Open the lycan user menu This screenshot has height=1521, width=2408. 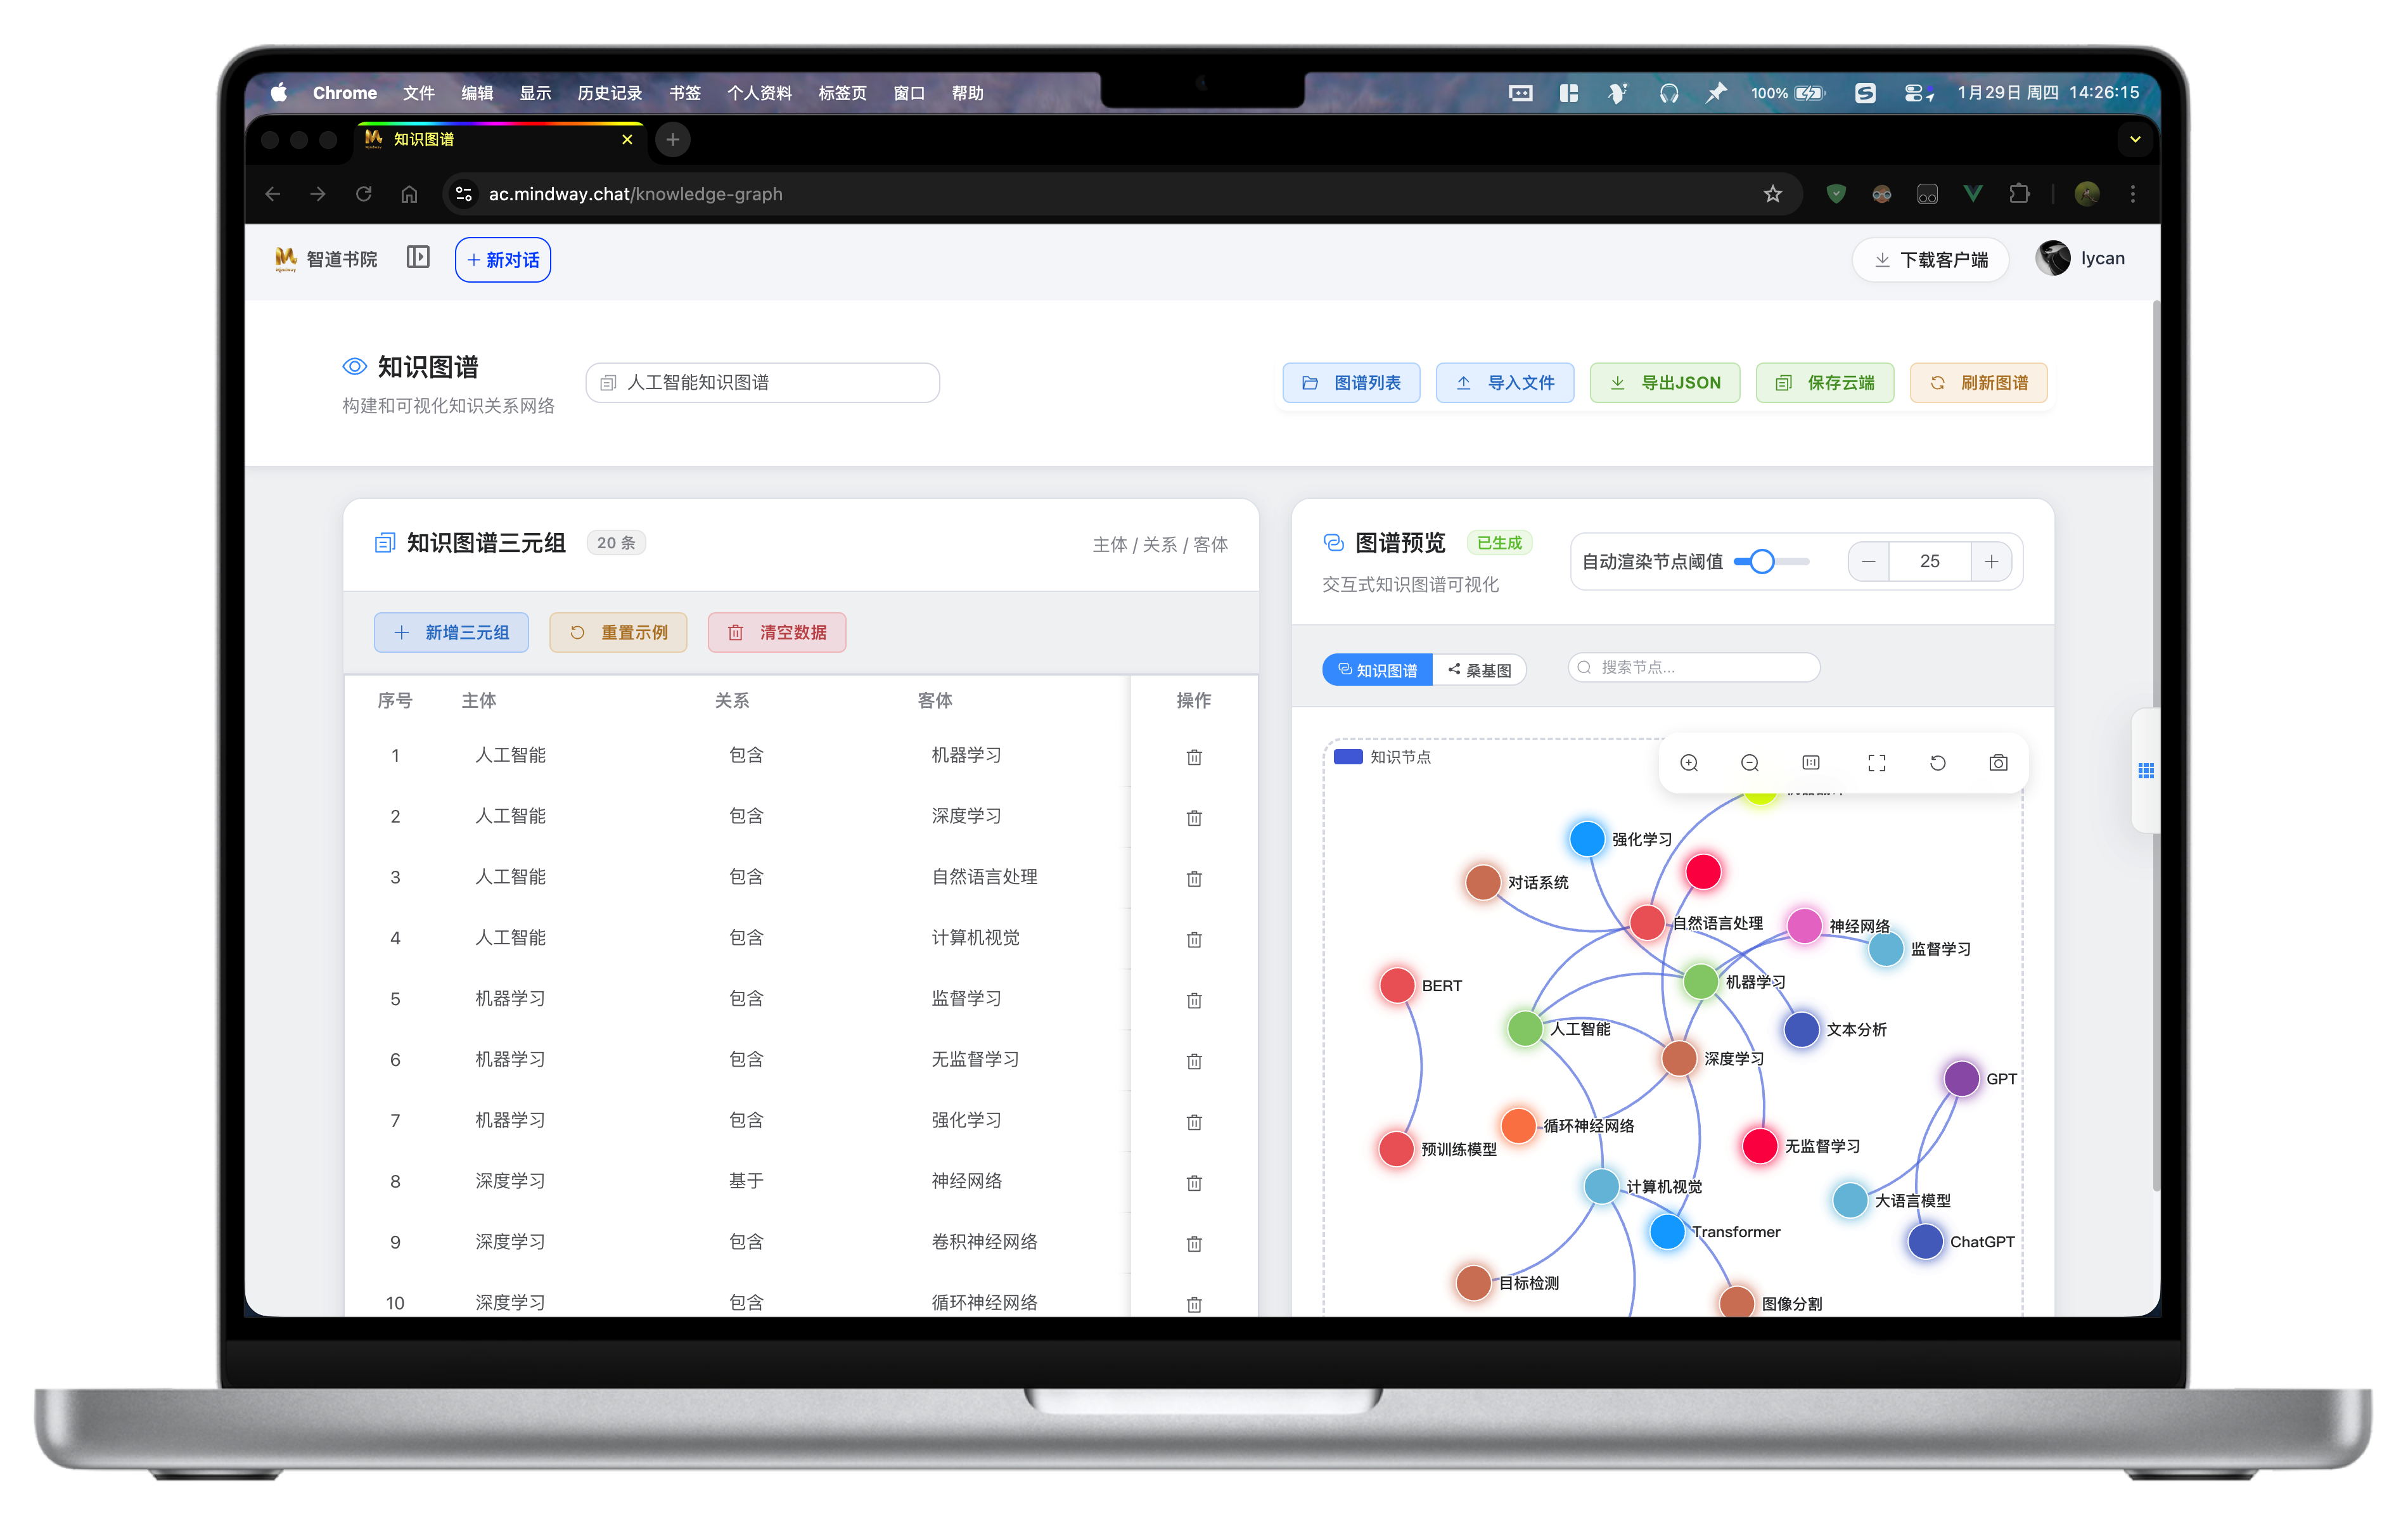pyautogui.click(x=2080, y=258)
